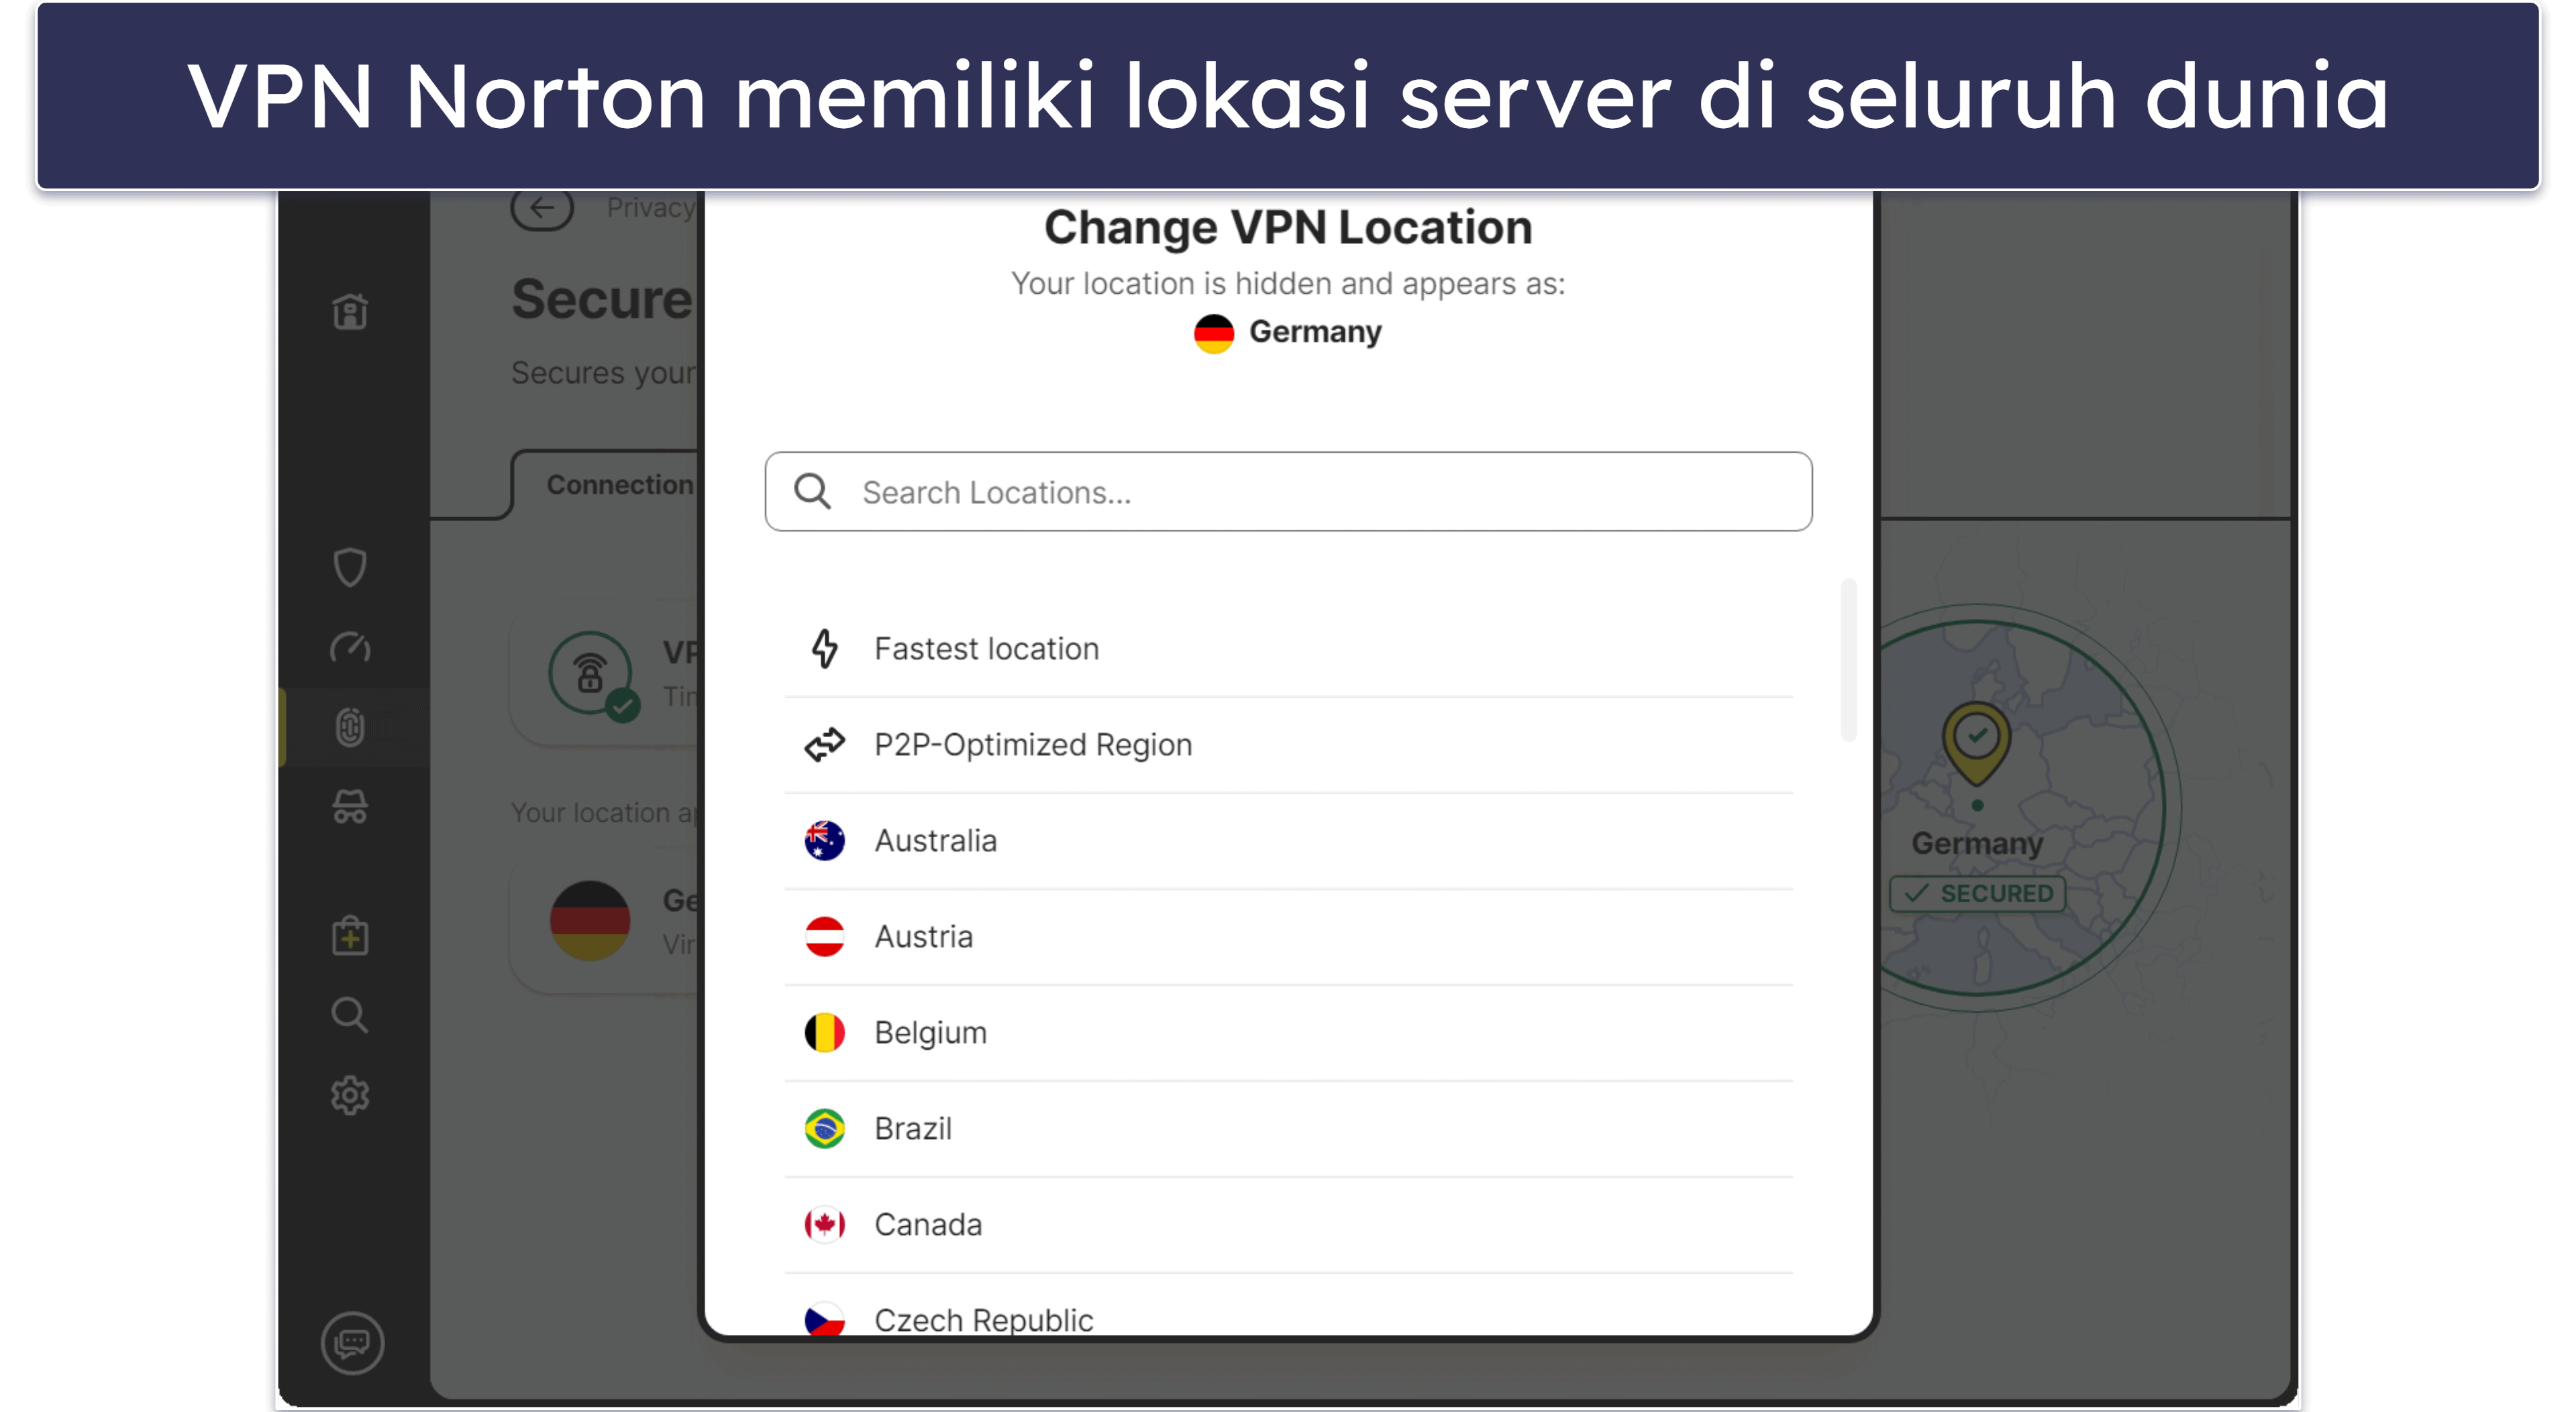Screen dimensions: 2576x1412
Task: Open the Connection tab in background window
Action: 619,484
